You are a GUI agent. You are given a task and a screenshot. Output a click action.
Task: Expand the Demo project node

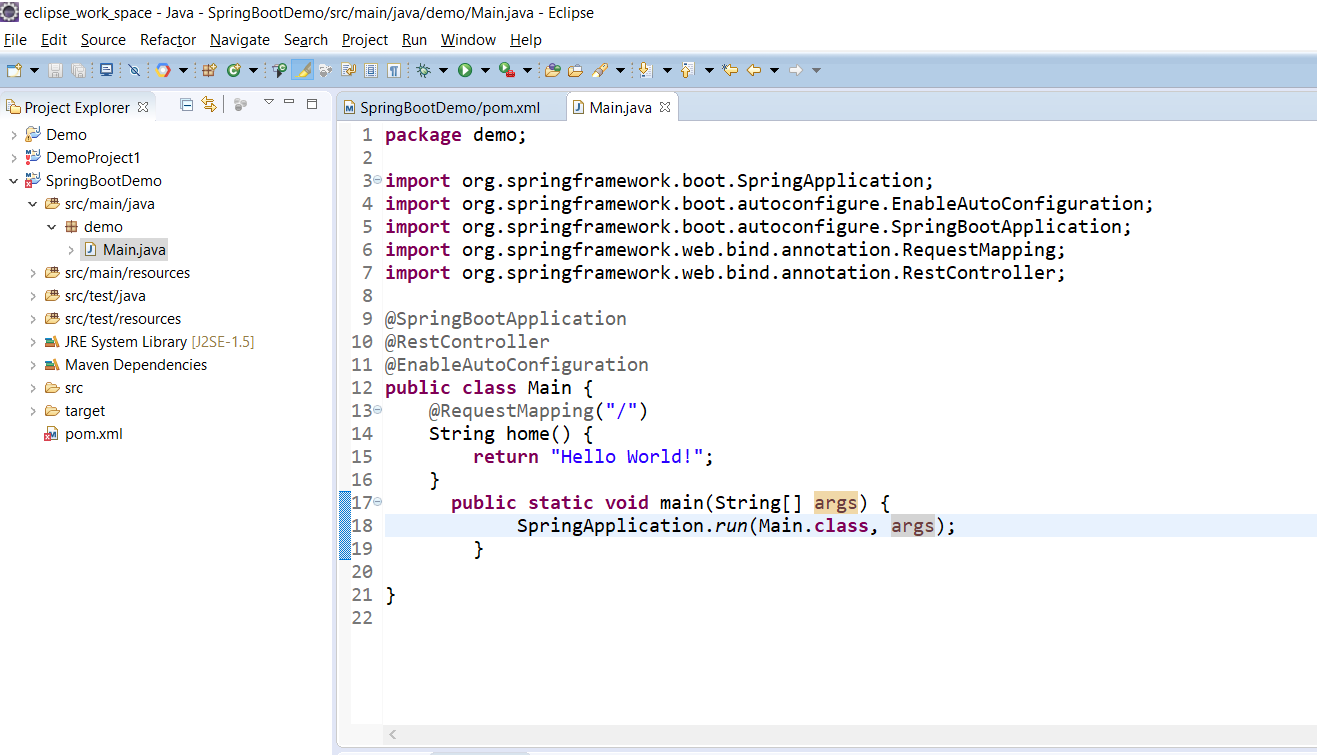(x=13, y=135)
